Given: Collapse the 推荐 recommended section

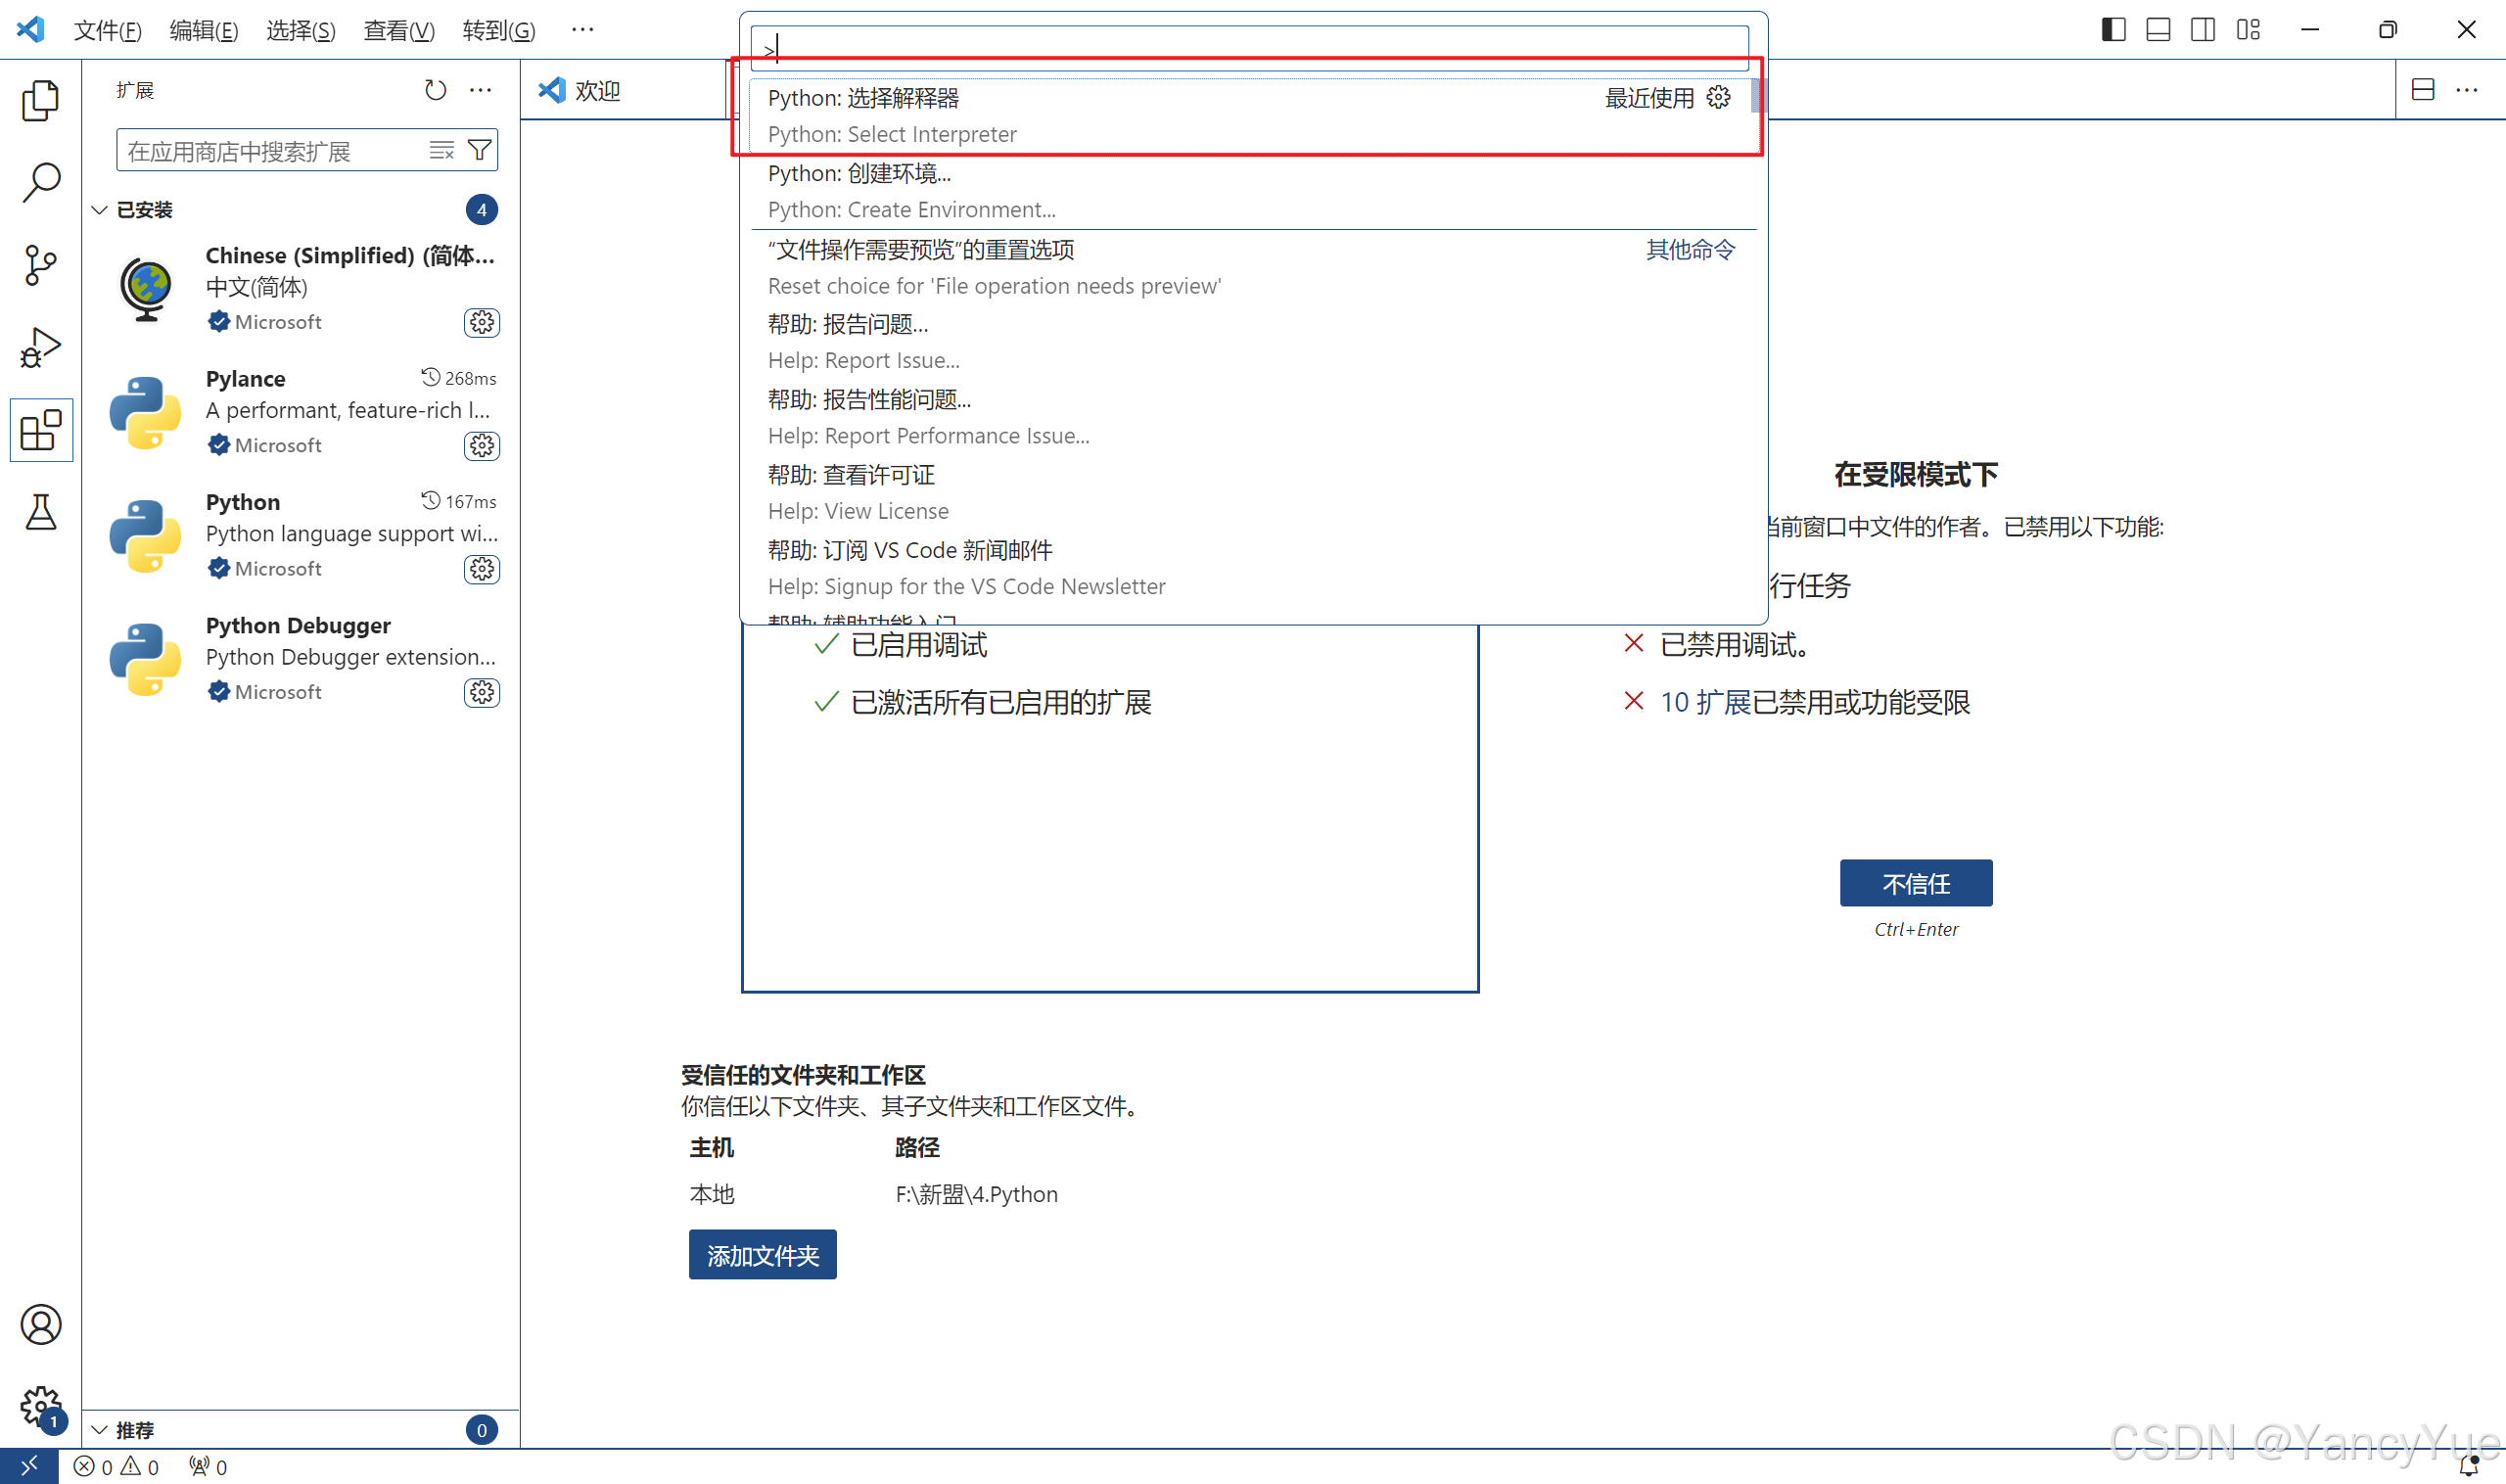Looking at the screenshot, I should (100, 1429).
